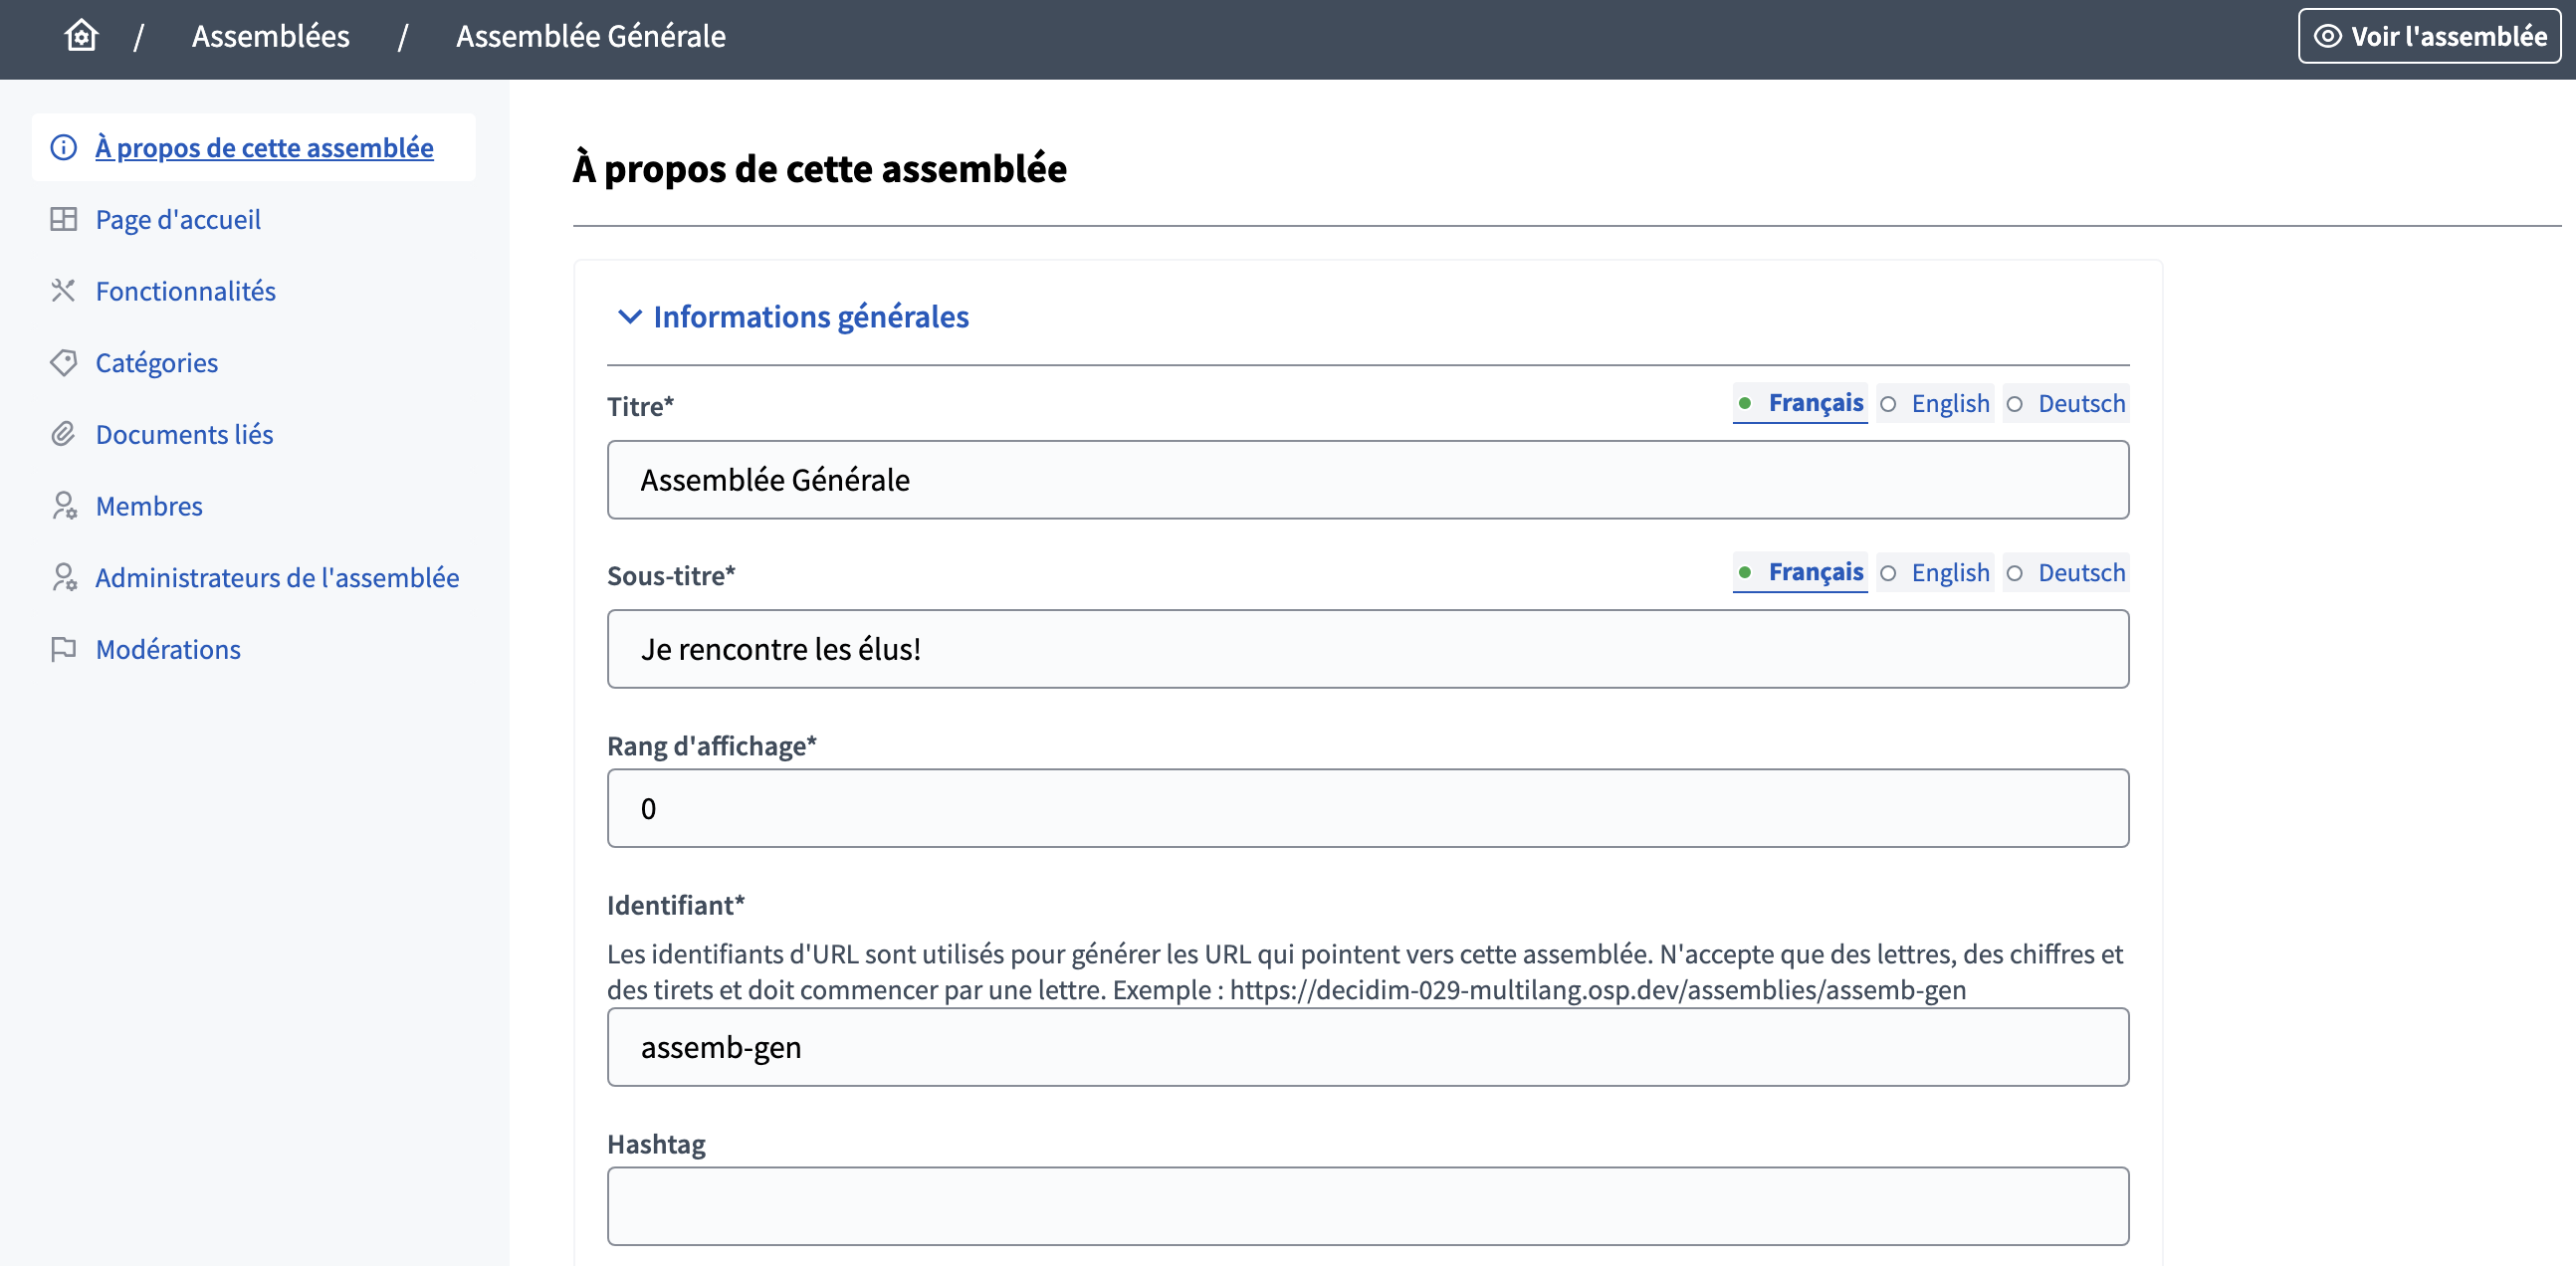Click the info icon beside À propos
2576x1266 pixels.
coord(63,148)
